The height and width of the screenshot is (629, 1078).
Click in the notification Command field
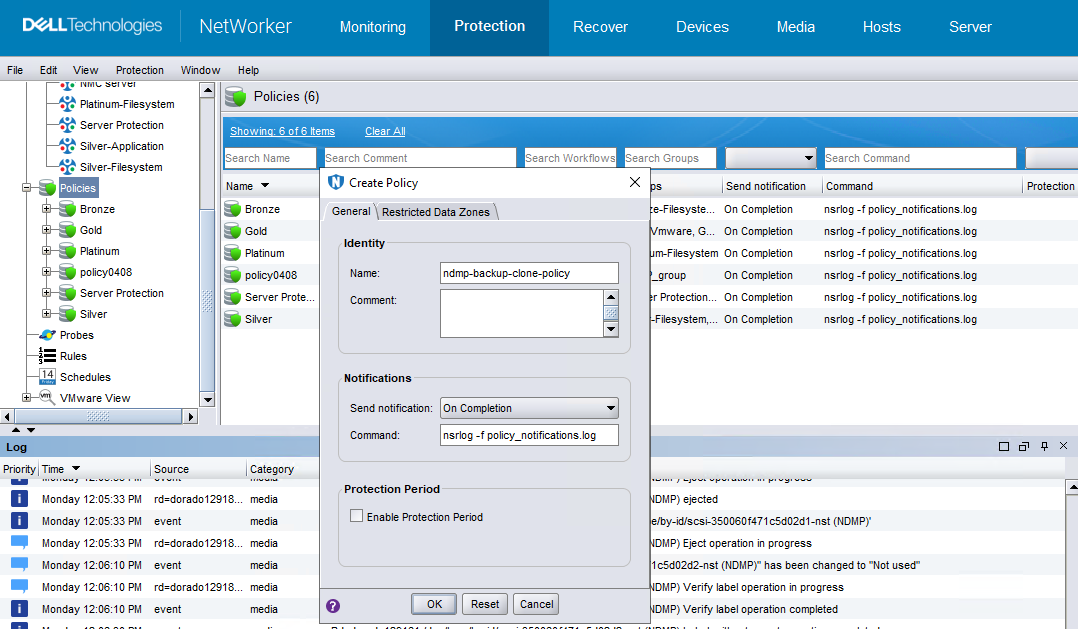coord(529,435)
